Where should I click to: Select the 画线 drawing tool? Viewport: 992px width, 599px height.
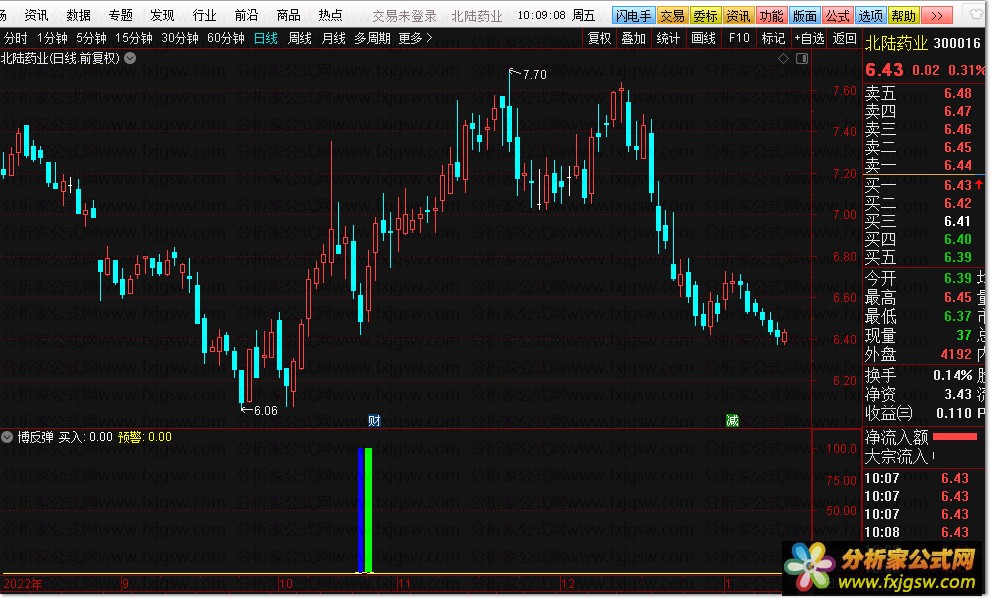[x=704, y=39]
